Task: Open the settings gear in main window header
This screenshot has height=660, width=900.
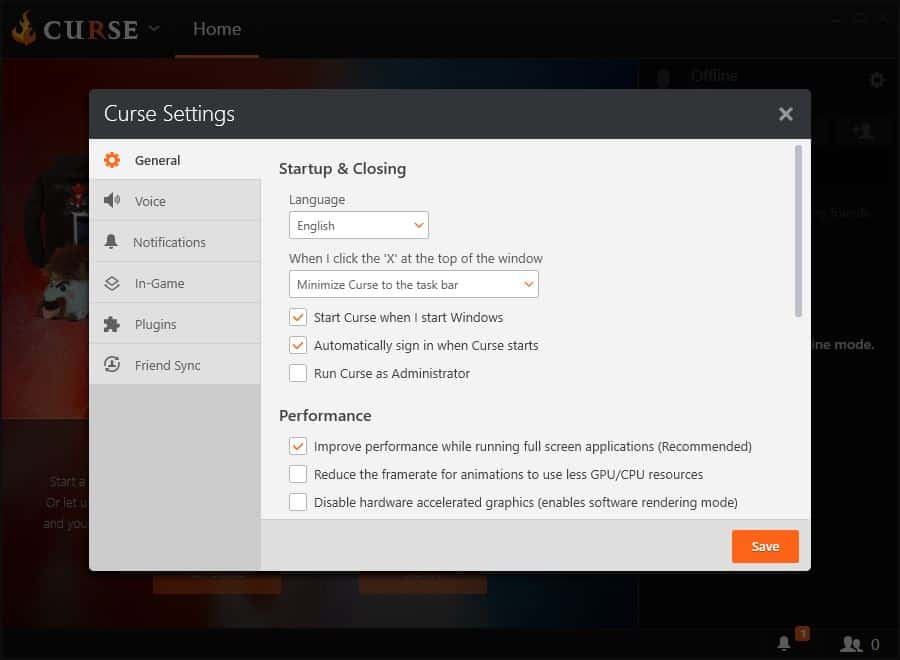Action: (x=876, y=80)
